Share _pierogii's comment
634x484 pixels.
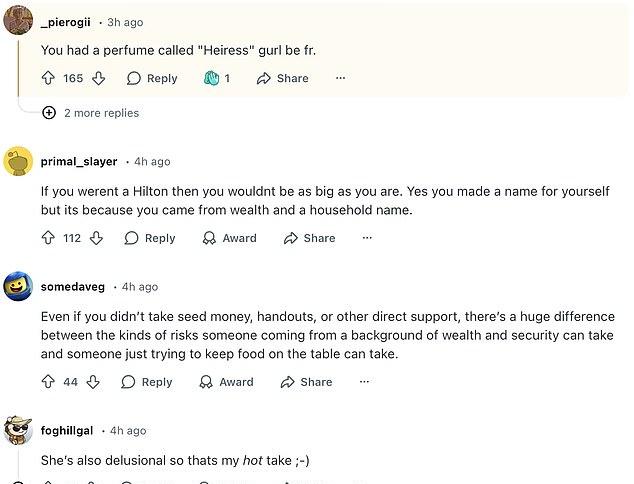tap(283, 78)
